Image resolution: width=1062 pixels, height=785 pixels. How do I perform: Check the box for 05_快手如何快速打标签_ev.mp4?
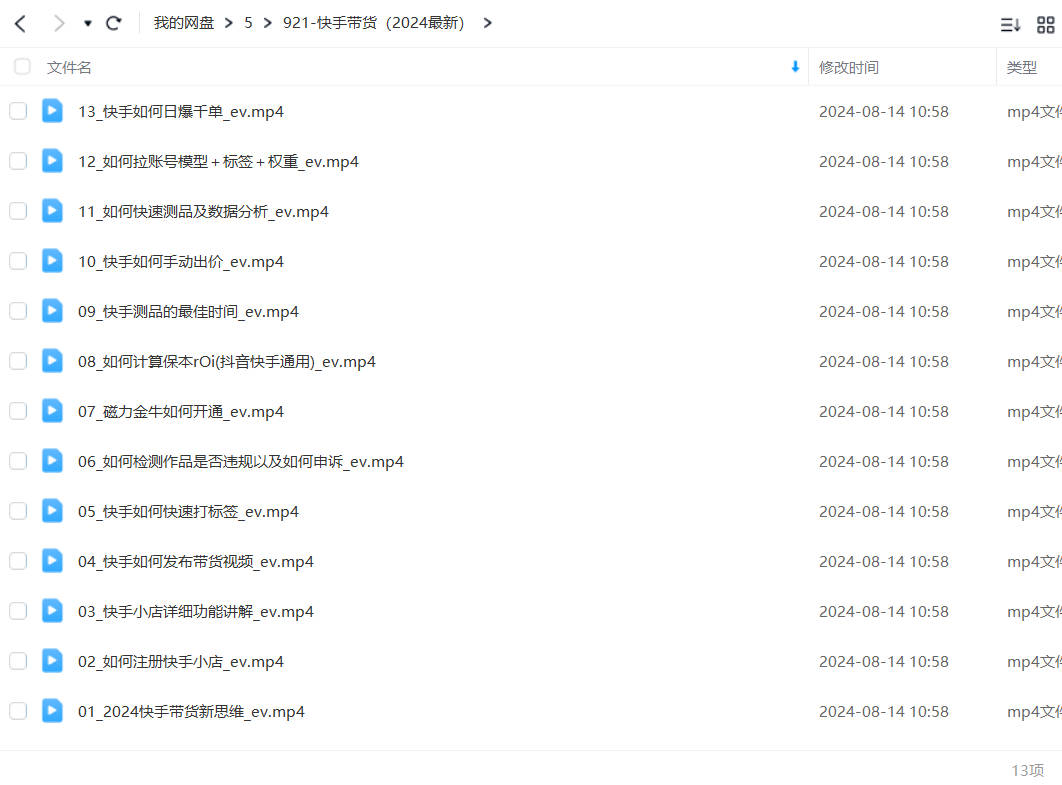pyautogui.click(x=18, y=511)
